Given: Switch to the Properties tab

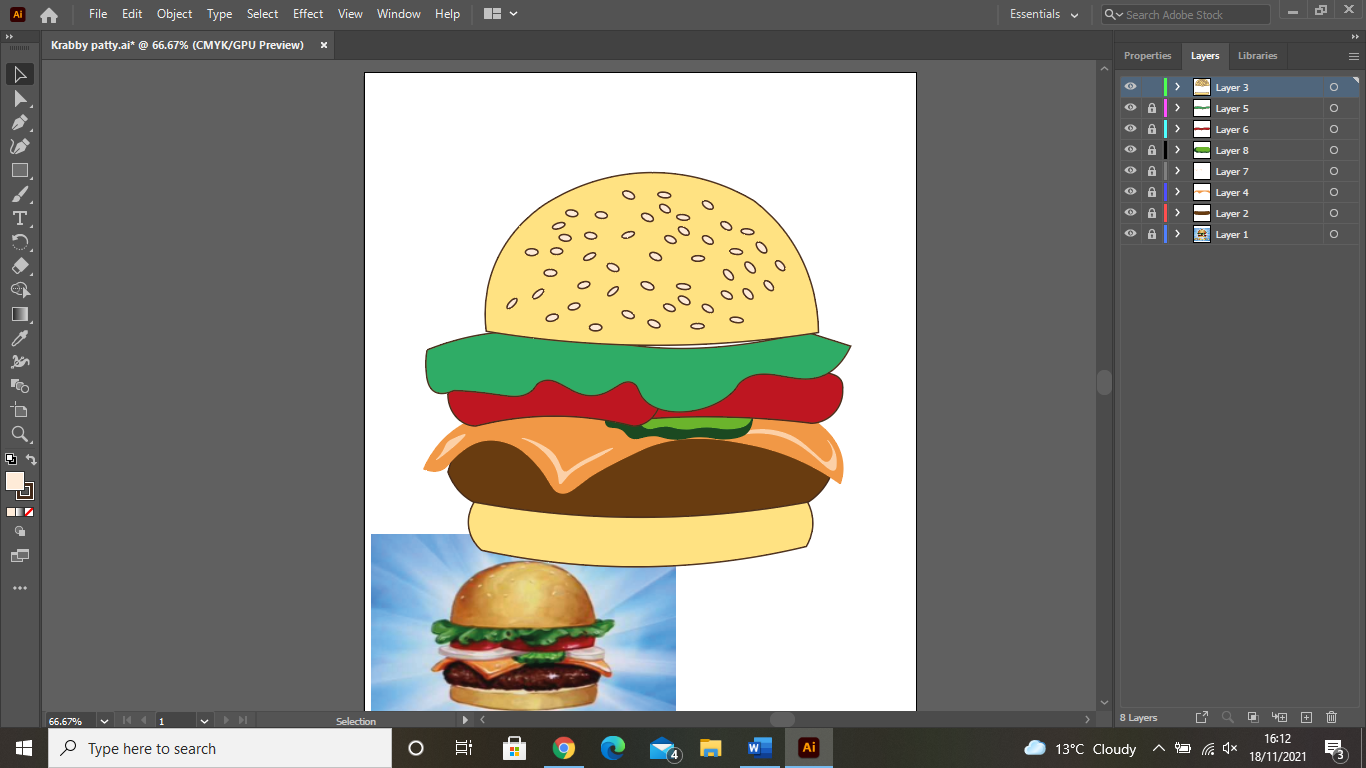Looking at the screenshot, I should [1147, 56].
